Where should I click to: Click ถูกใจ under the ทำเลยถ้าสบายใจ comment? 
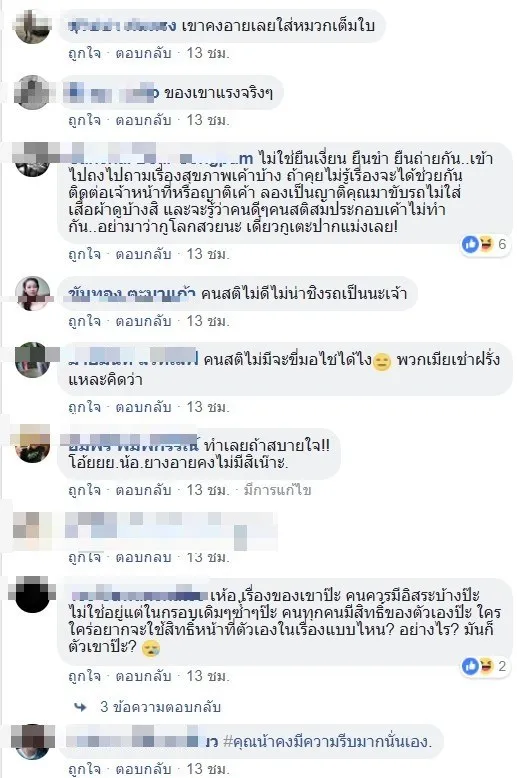(x=84, y=490)
